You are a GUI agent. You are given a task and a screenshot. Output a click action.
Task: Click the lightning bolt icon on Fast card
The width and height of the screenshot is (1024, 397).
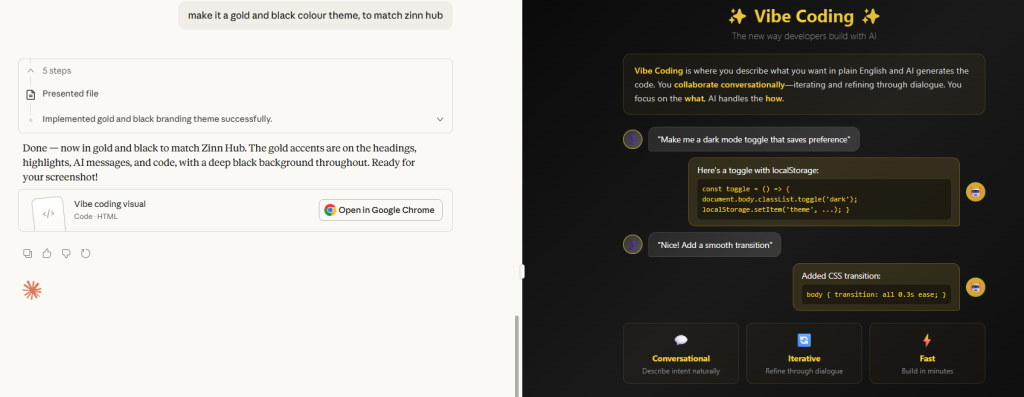927,340
